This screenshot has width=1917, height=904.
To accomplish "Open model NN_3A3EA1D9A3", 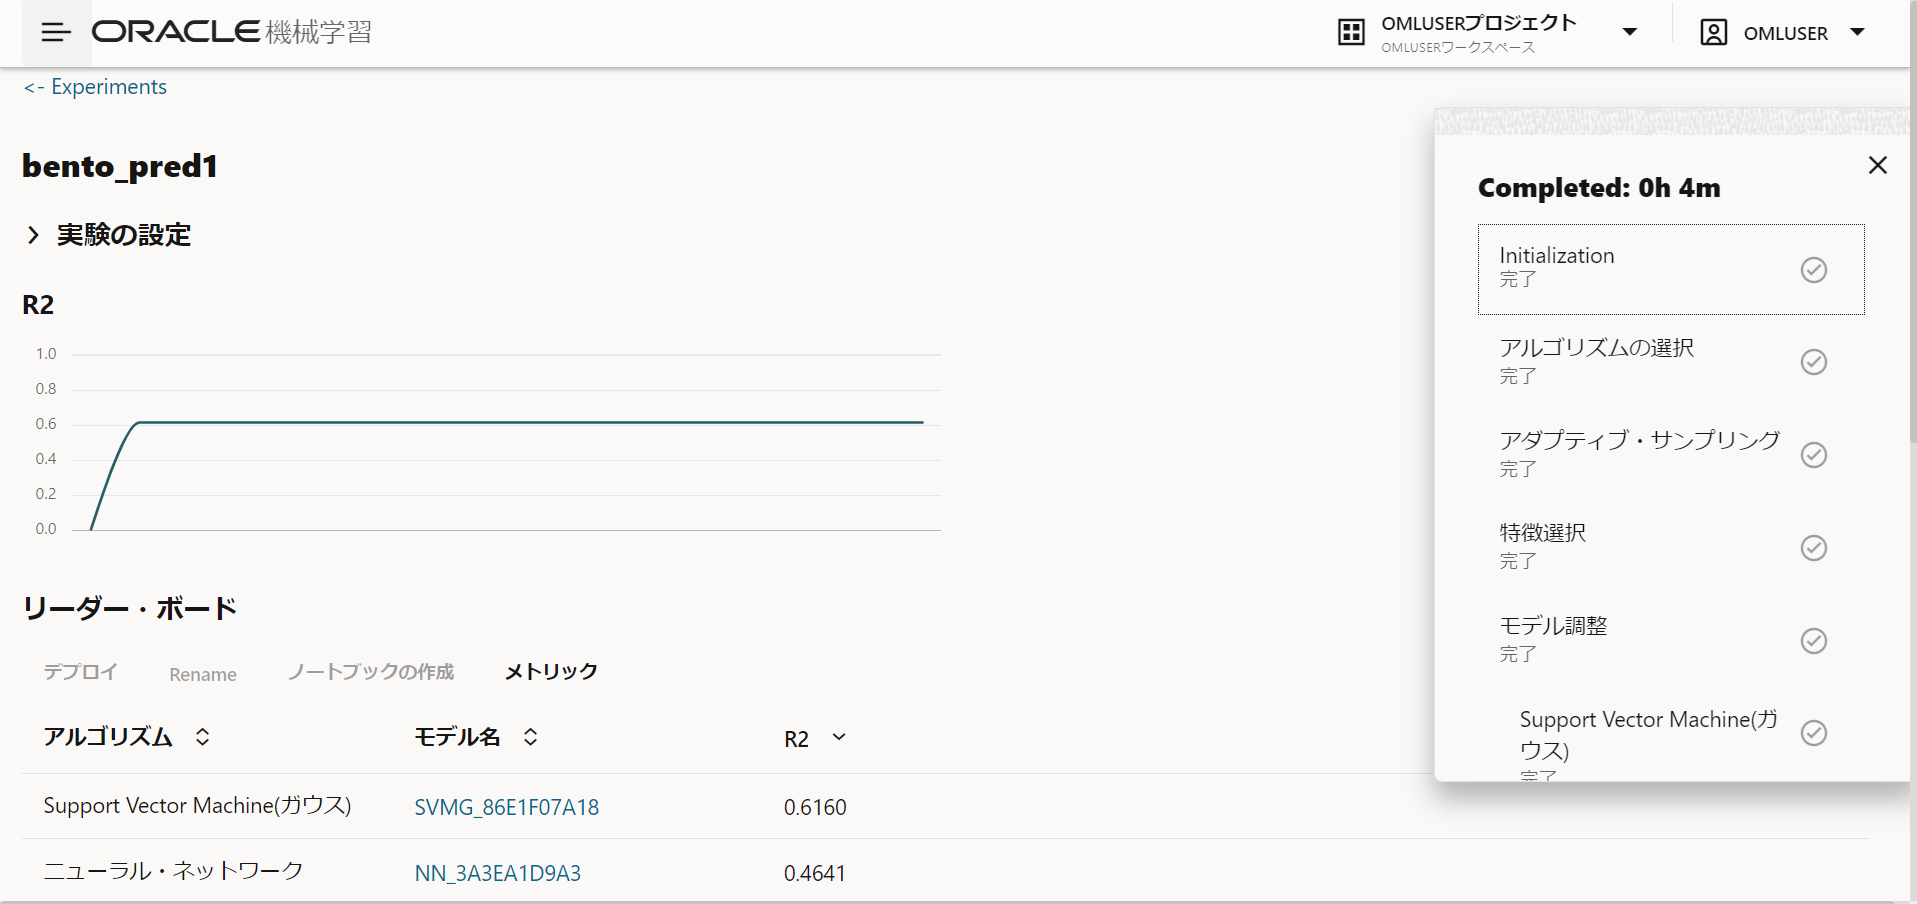I will pyautogui.click(x=498, y=873).
